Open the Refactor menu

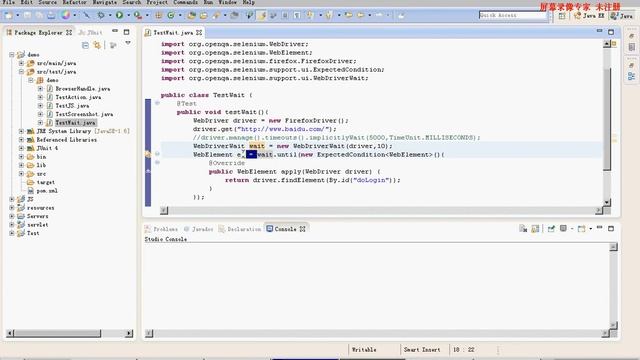pyautogui.click(x=74, y=2)
